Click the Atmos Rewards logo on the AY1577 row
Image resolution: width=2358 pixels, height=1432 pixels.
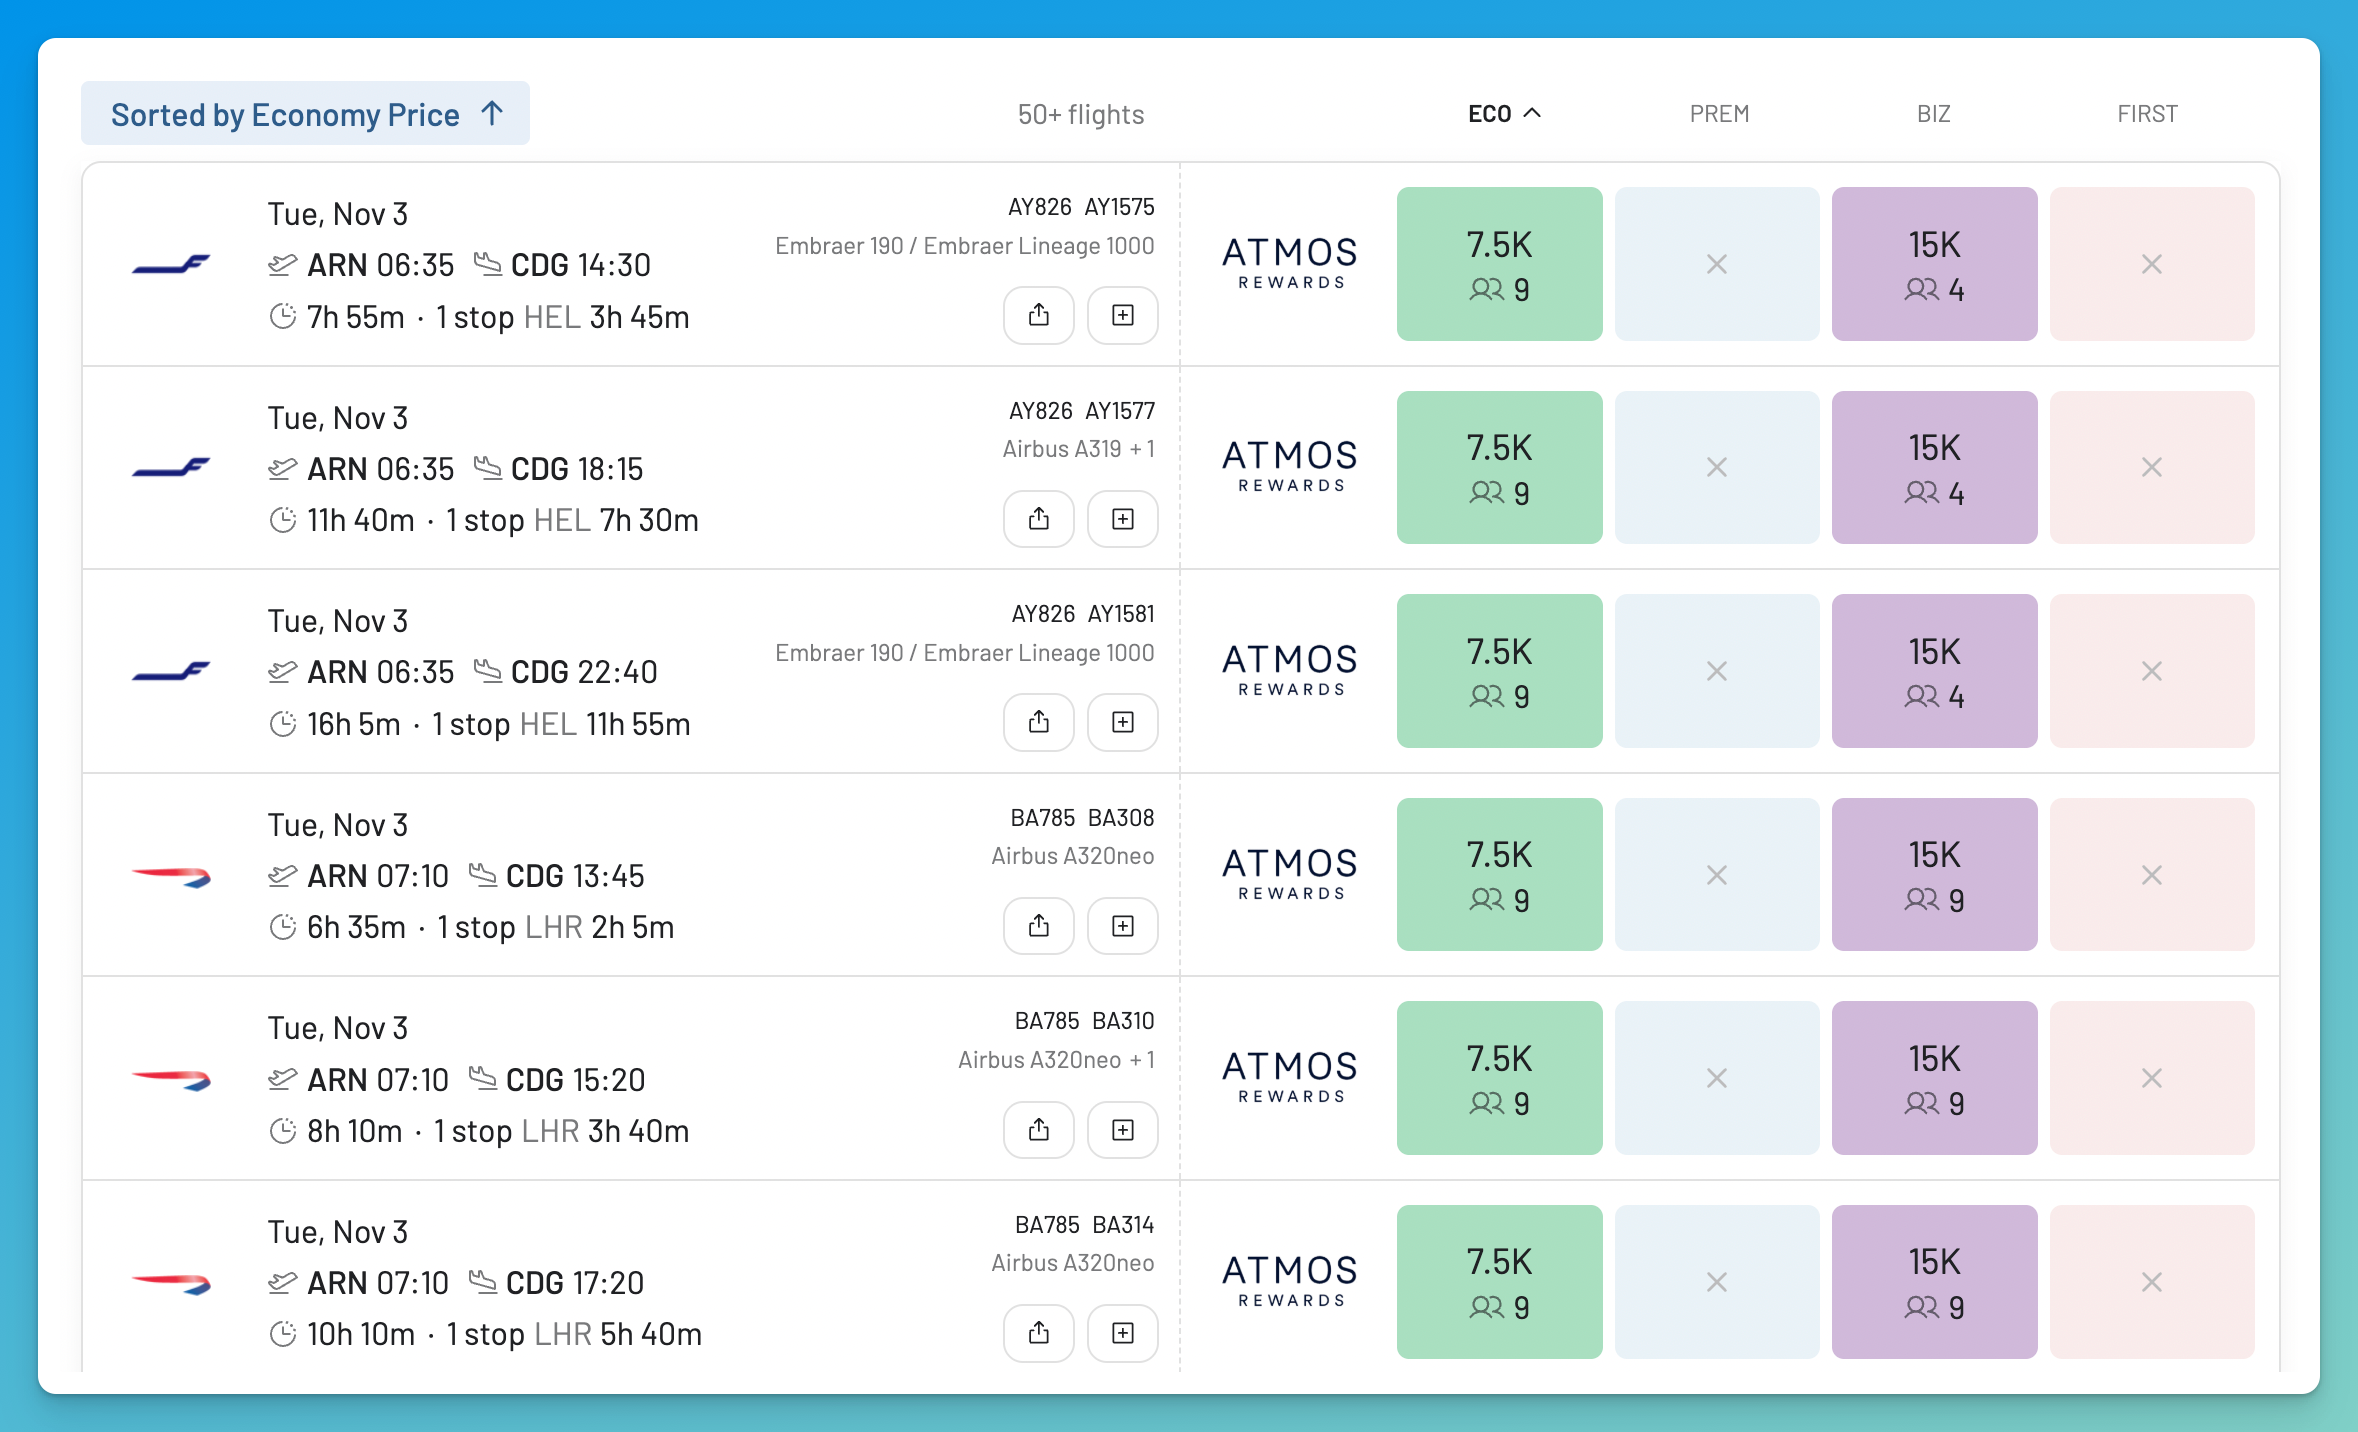pos(1290,466)
